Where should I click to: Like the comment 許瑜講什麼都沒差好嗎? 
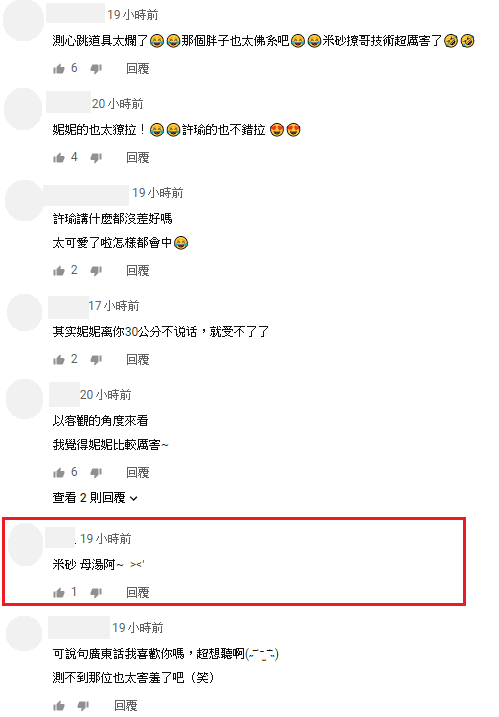(59, 271)
